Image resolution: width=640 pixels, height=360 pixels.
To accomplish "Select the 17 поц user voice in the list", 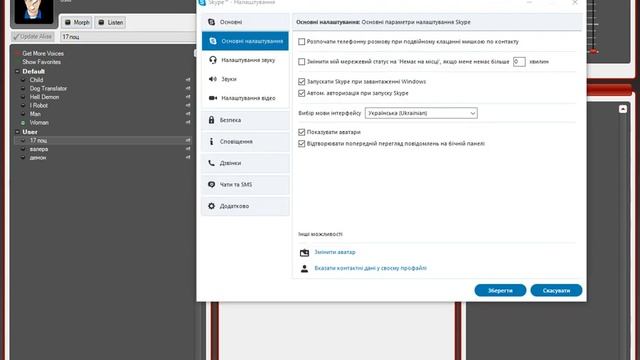I will coord(38,140).
